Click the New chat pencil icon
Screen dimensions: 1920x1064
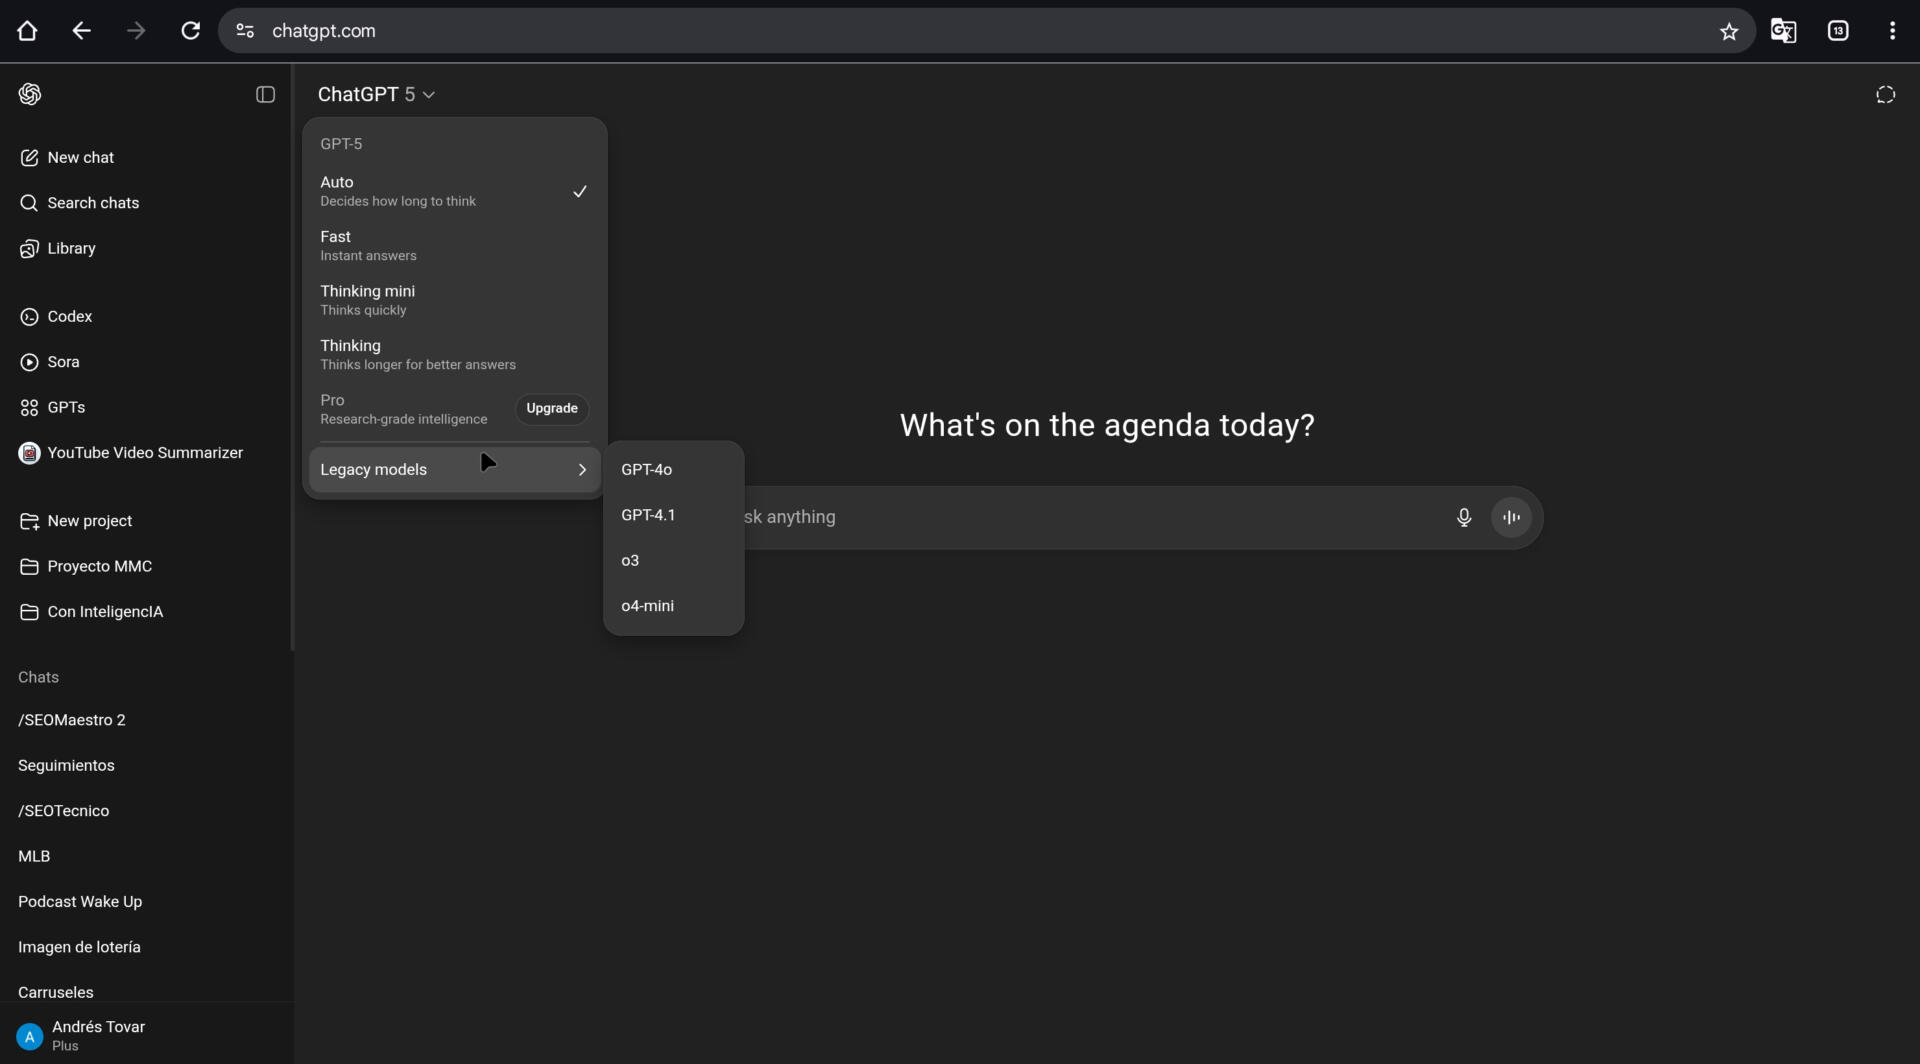click(x=29, y=158)
